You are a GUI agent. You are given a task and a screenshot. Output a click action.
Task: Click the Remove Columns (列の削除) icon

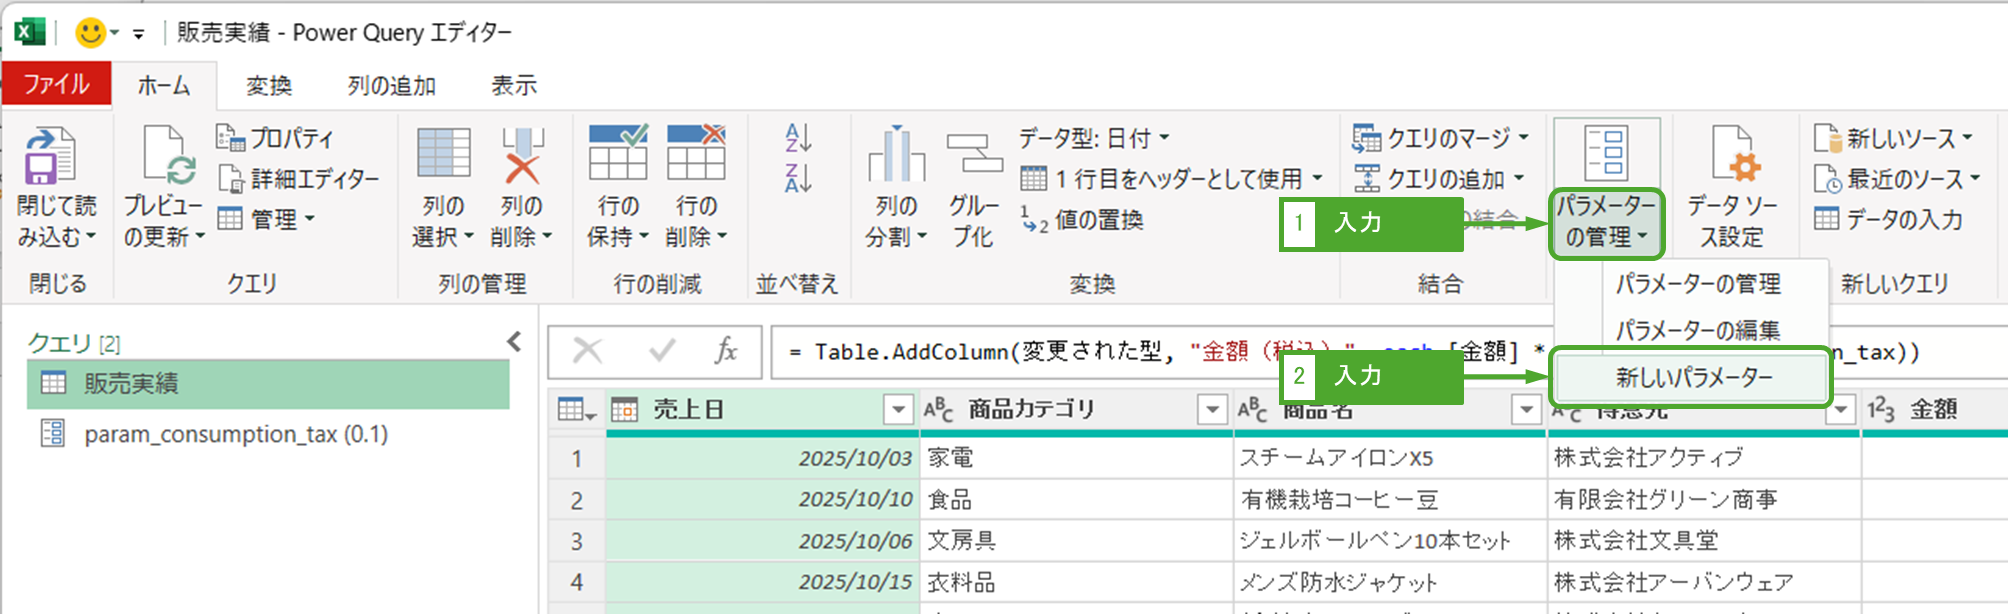521,156
